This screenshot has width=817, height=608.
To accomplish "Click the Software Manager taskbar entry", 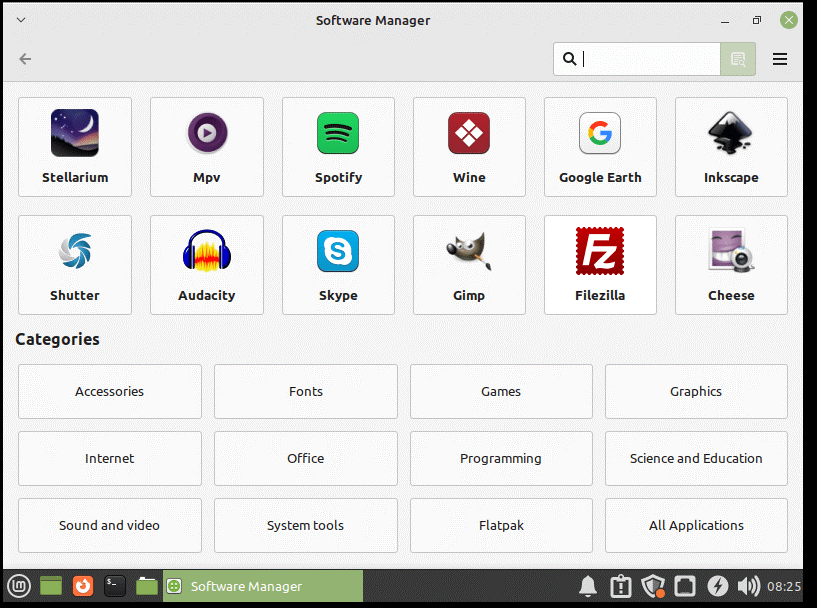I will coord(263,586).
